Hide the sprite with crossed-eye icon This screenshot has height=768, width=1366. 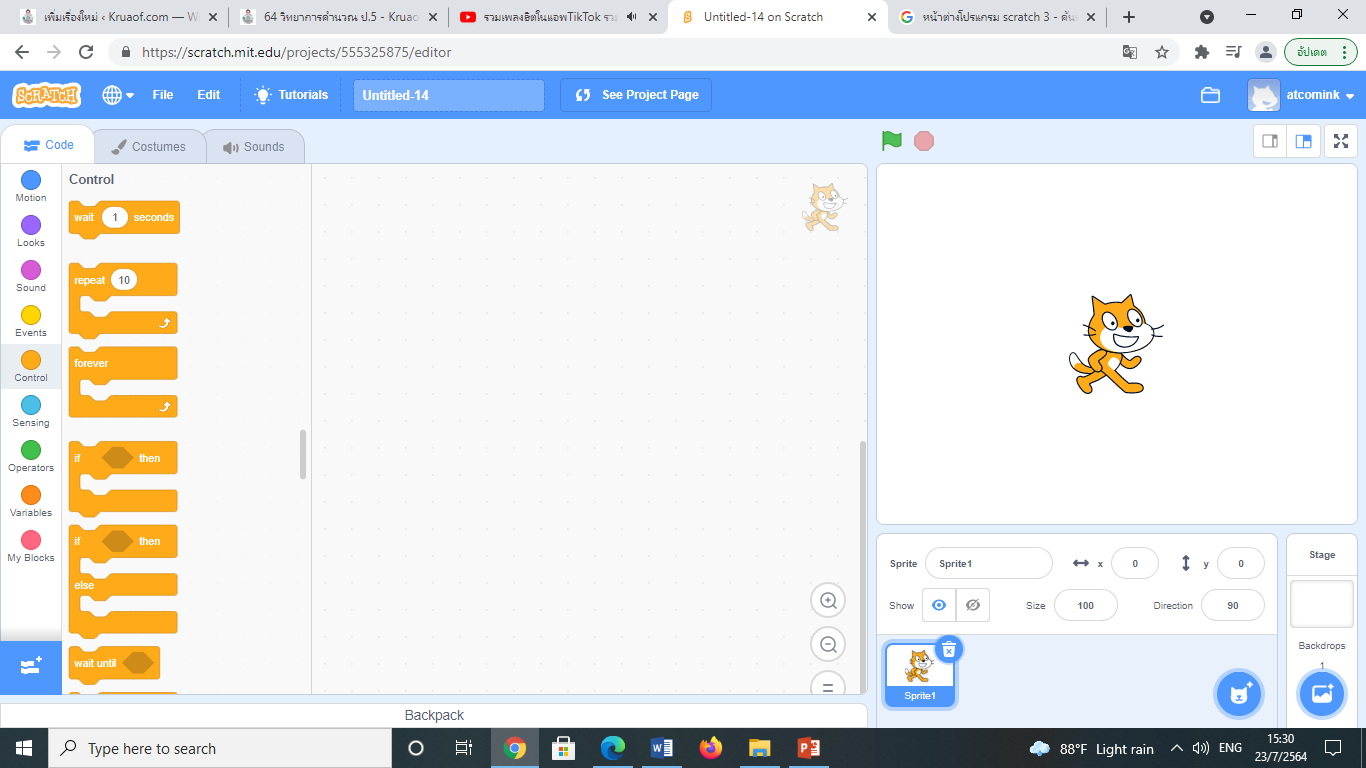(972, 605)
